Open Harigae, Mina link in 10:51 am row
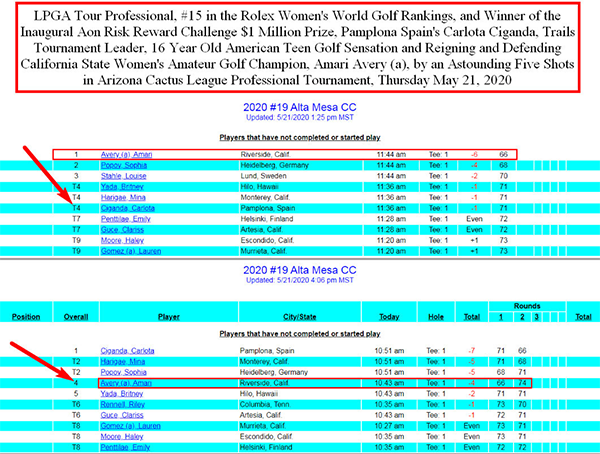The height and width of the screenshot is (454, 600). pyautogui.click(x=122, y=361)
